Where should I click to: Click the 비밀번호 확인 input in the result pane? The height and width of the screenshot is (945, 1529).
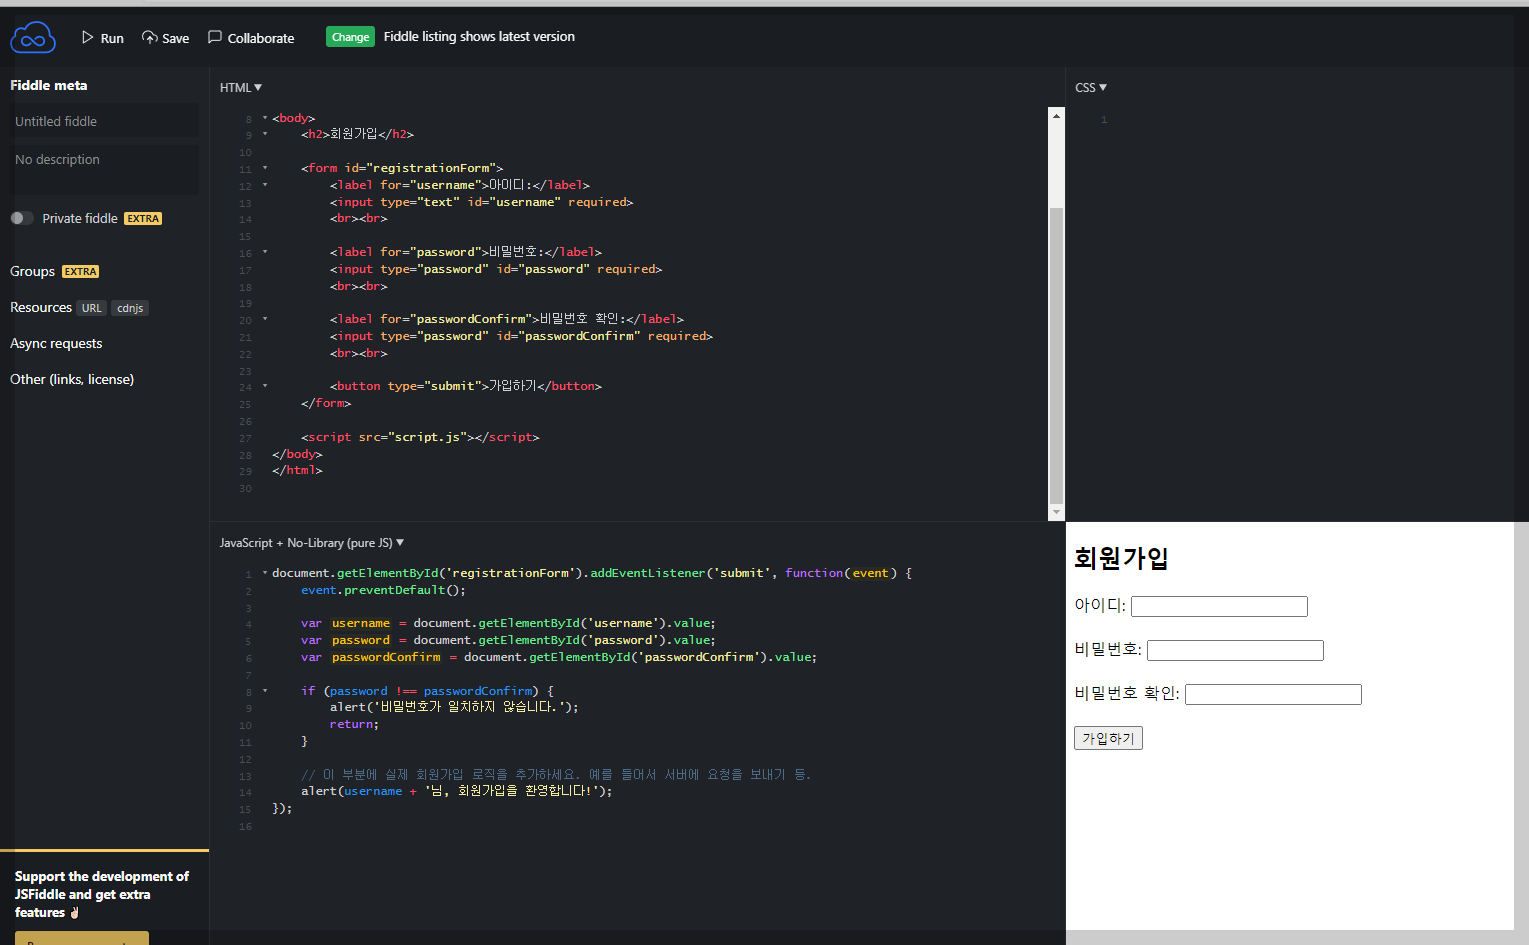(1273, 694)
